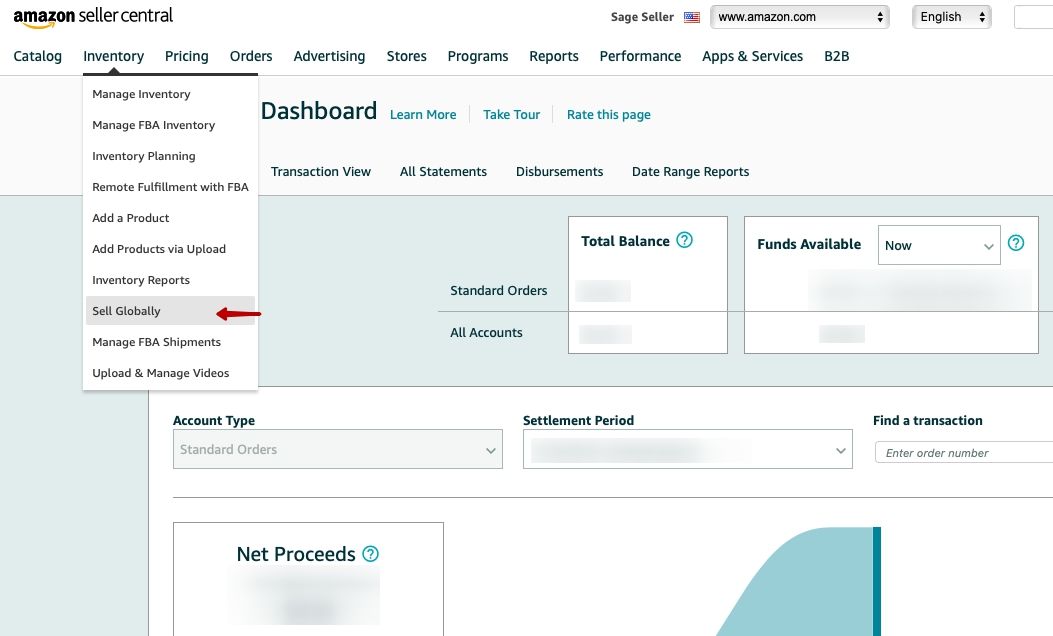Click the Net Proceeds help icon
This screenshot has width=1053, height=636.
point(371,553)
